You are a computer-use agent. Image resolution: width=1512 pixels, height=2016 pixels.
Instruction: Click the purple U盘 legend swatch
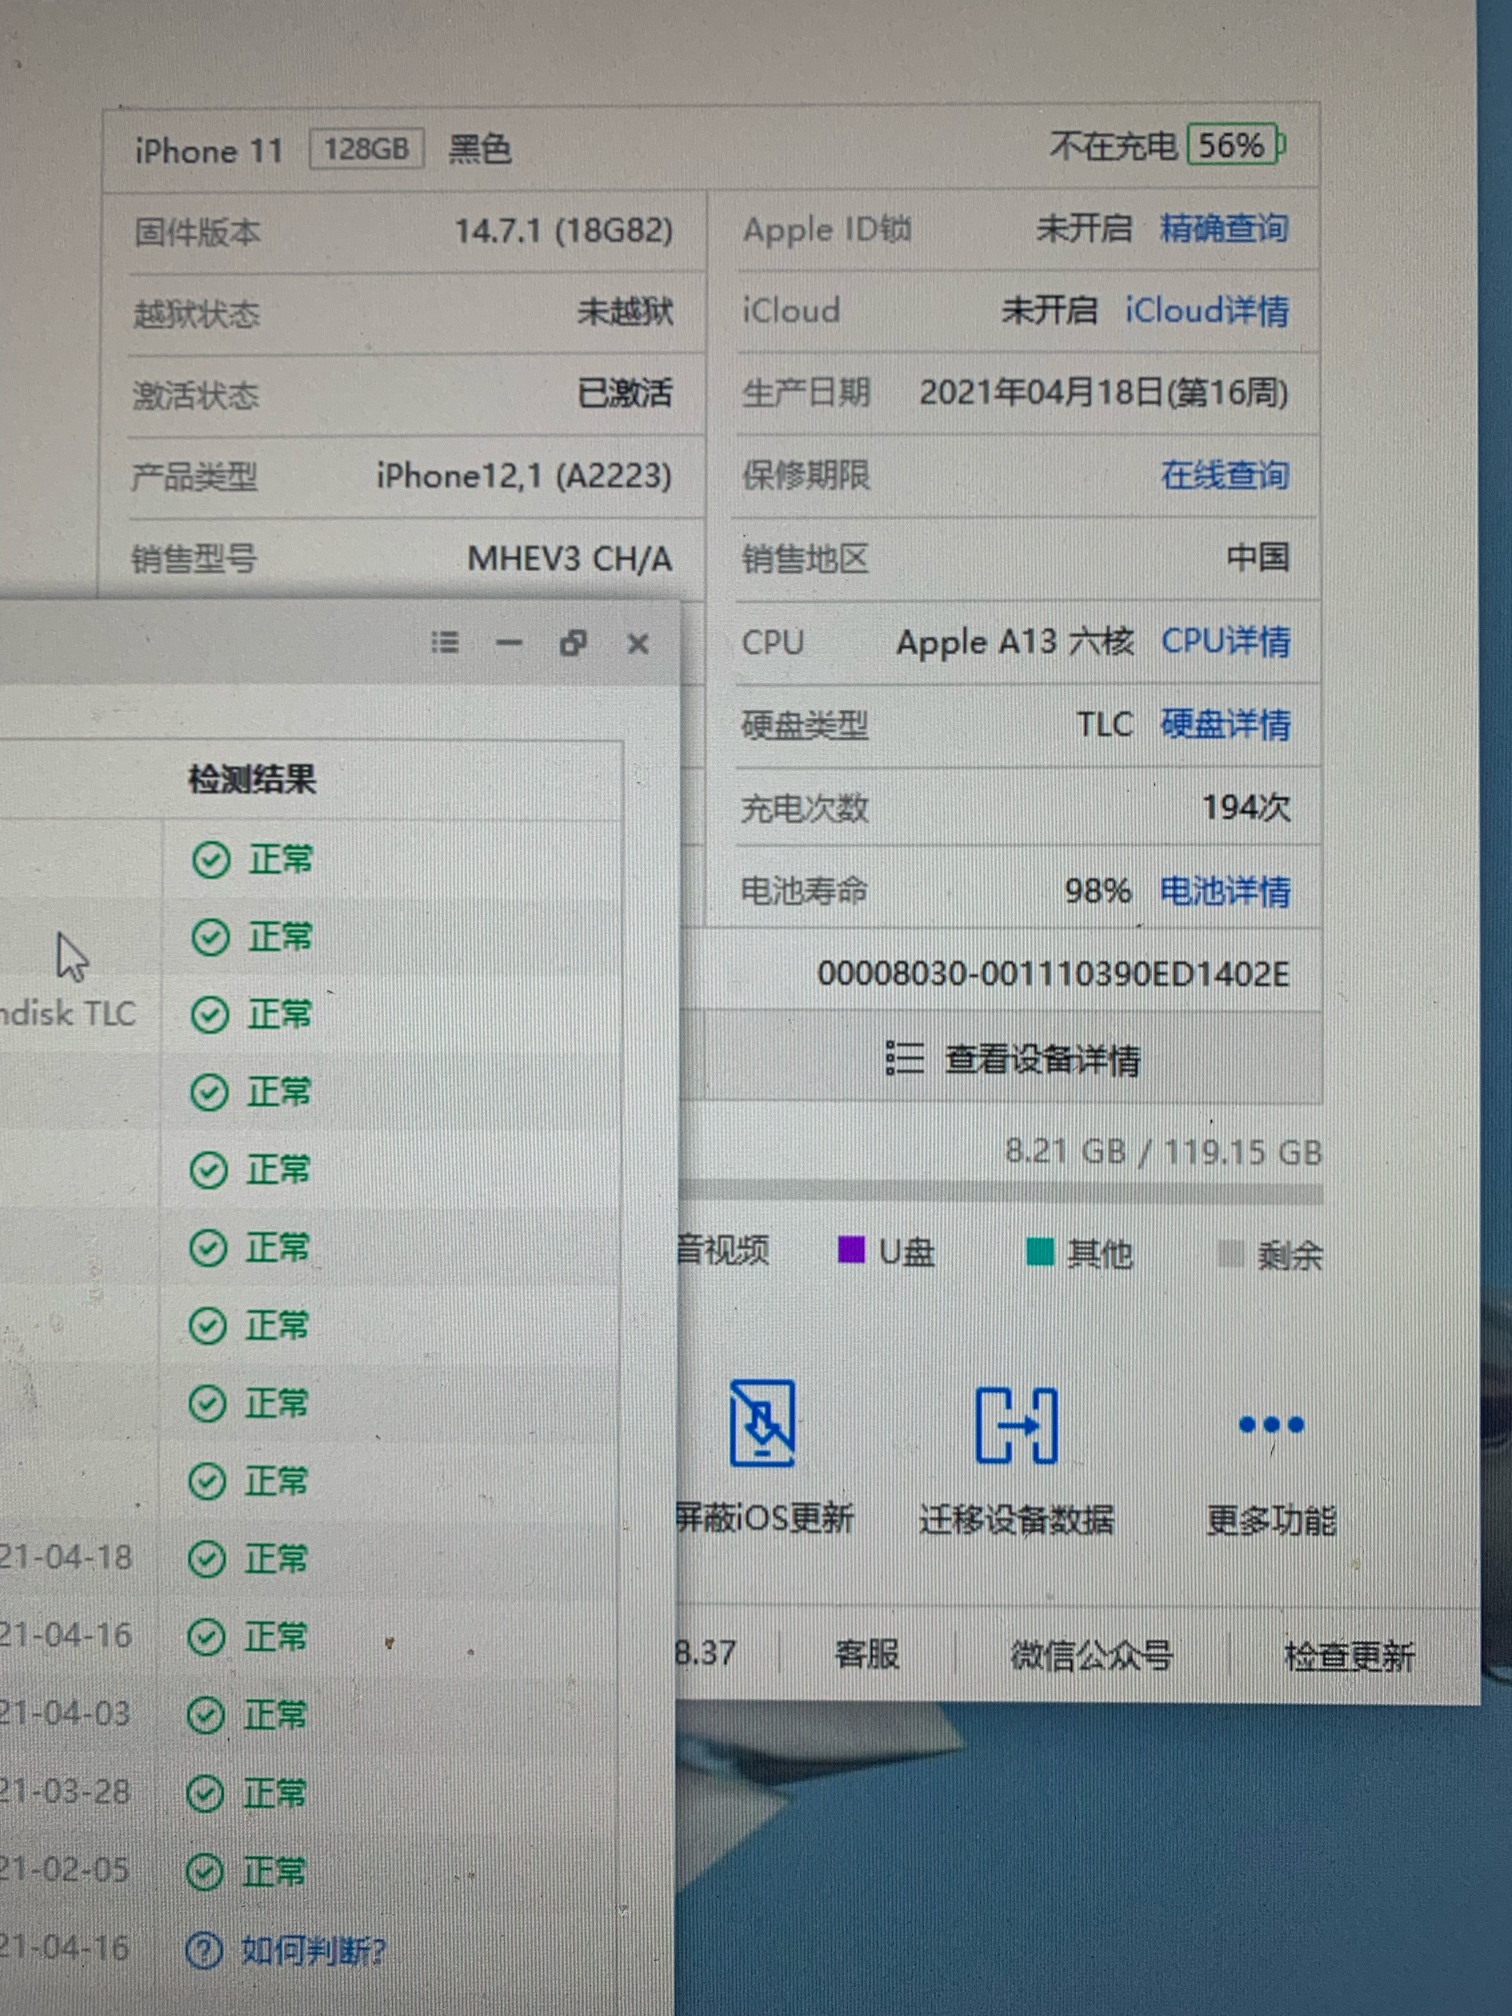[x=851, y=1249]
